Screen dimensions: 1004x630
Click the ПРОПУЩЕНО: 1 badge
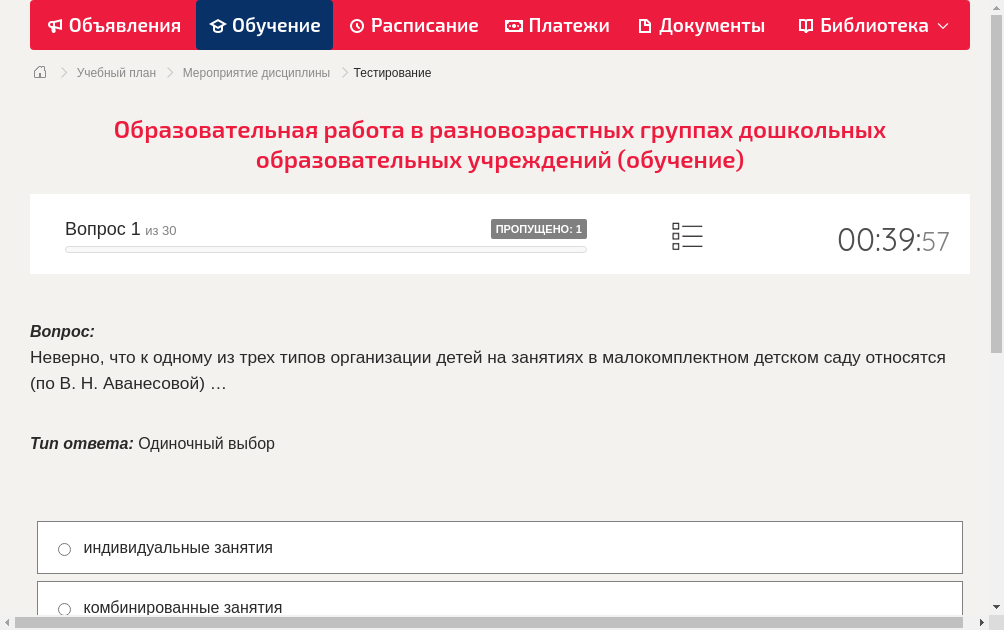[x=540, y=228]
